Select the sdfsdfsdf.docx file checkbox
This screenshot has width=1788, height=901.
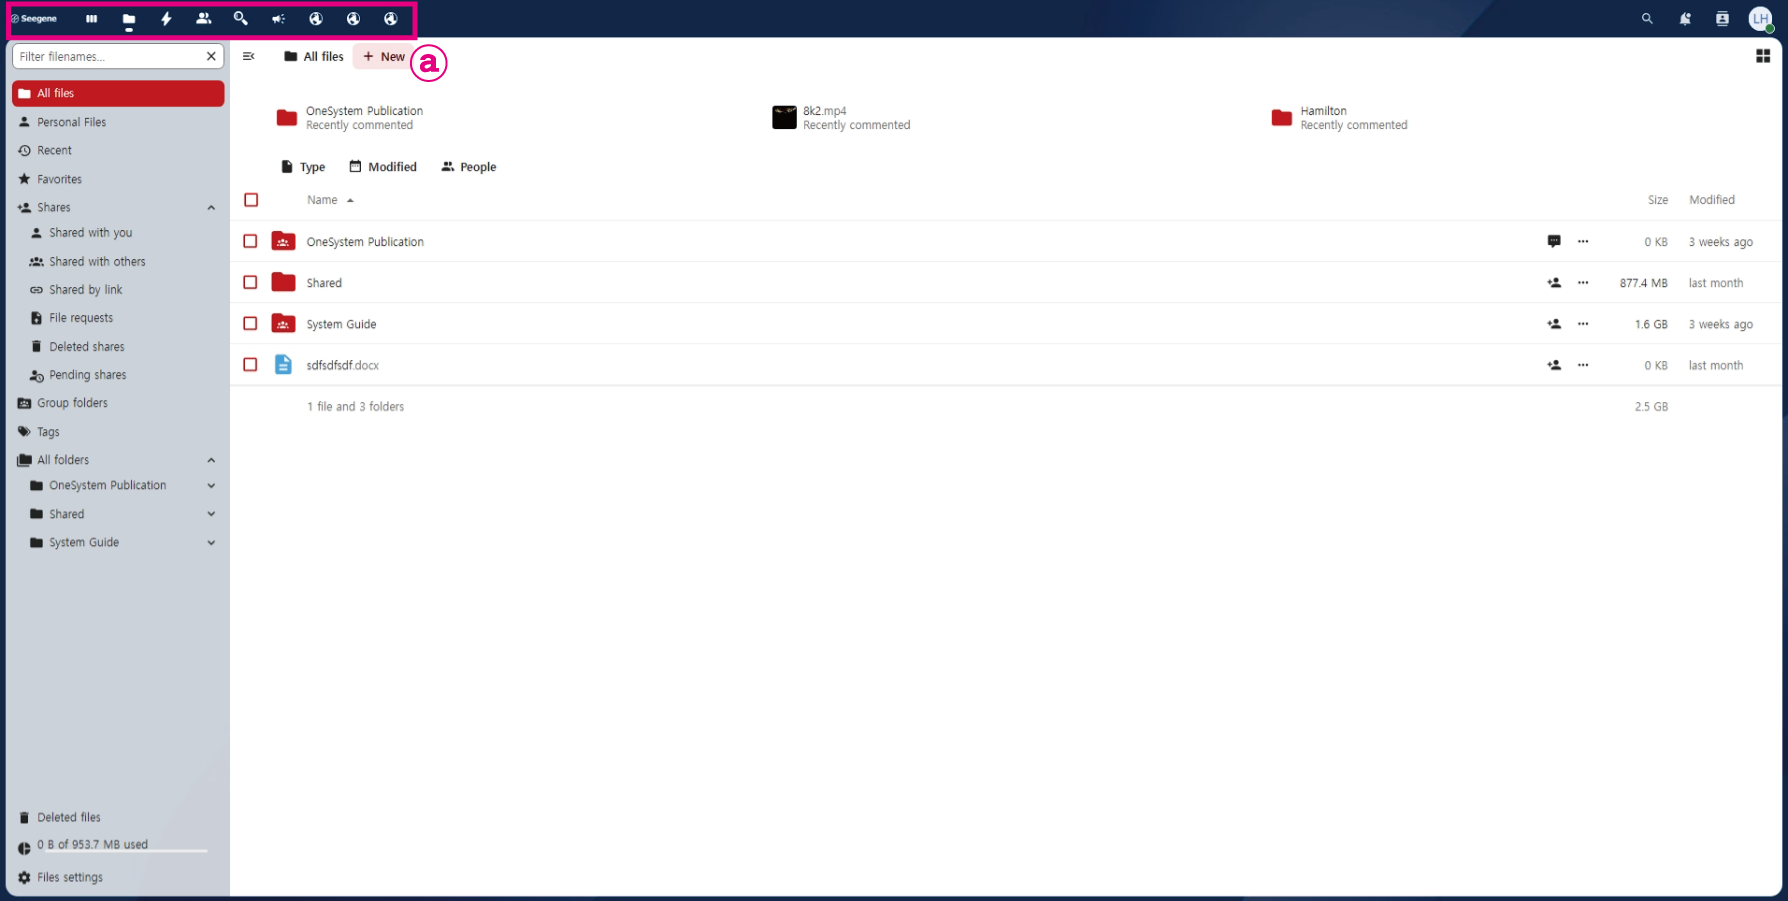(x=251, y=365)
